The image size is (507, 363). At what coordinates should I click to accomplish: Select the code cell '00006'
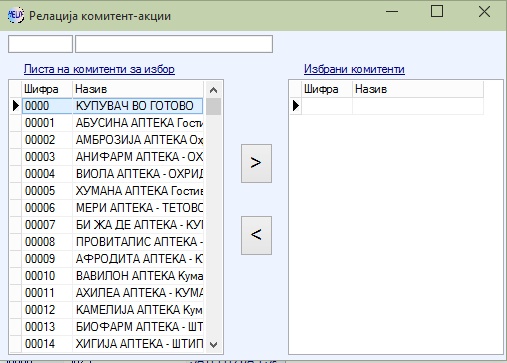pyautogui.click(x=47, y=208)
